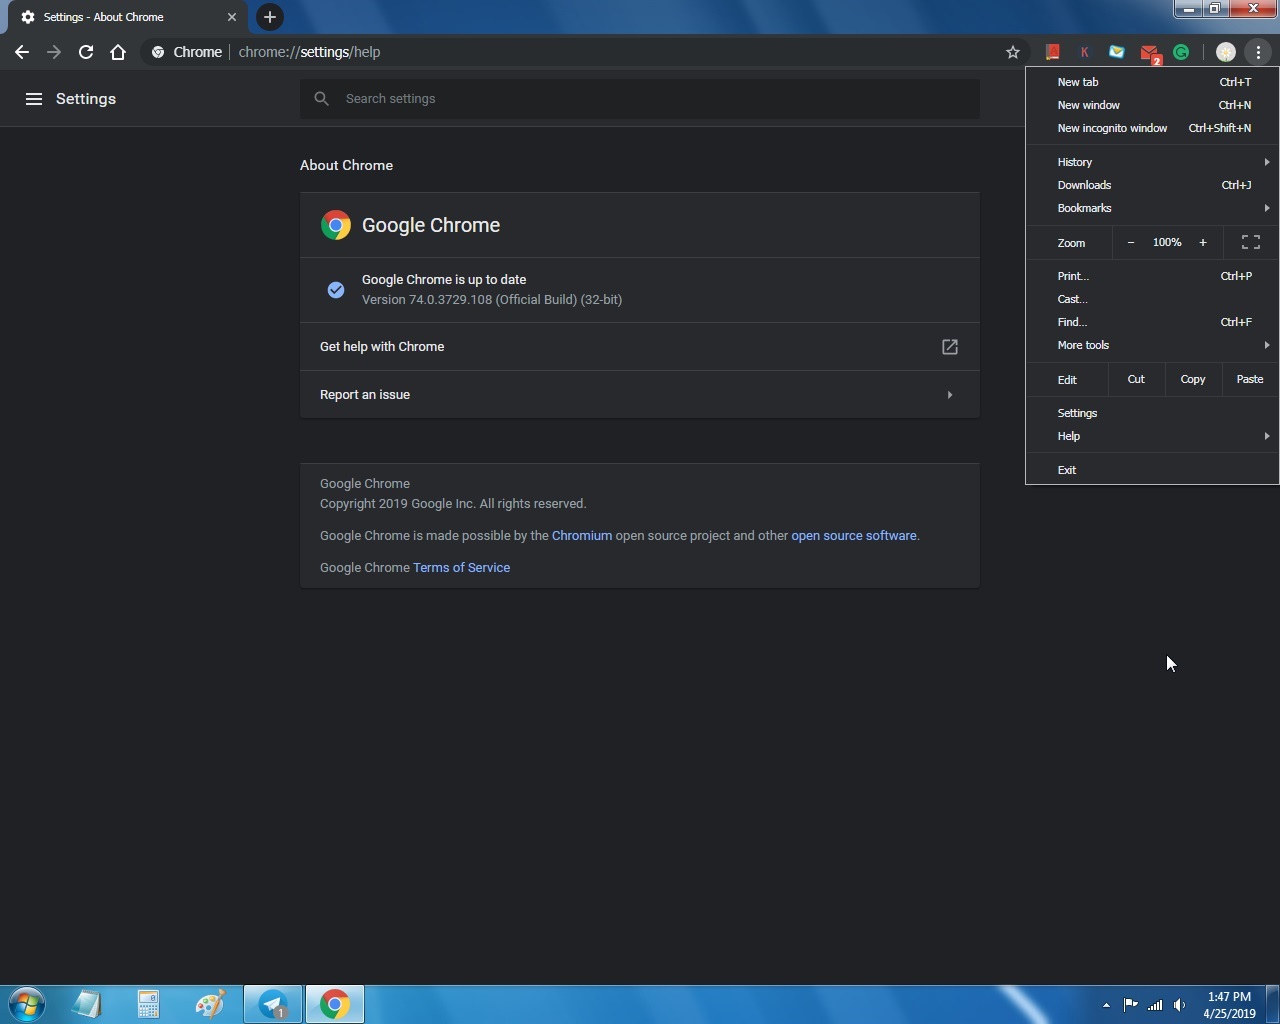Close the Settings - About Chrome tab
Screen dimensions: 1280x1024
231,17
